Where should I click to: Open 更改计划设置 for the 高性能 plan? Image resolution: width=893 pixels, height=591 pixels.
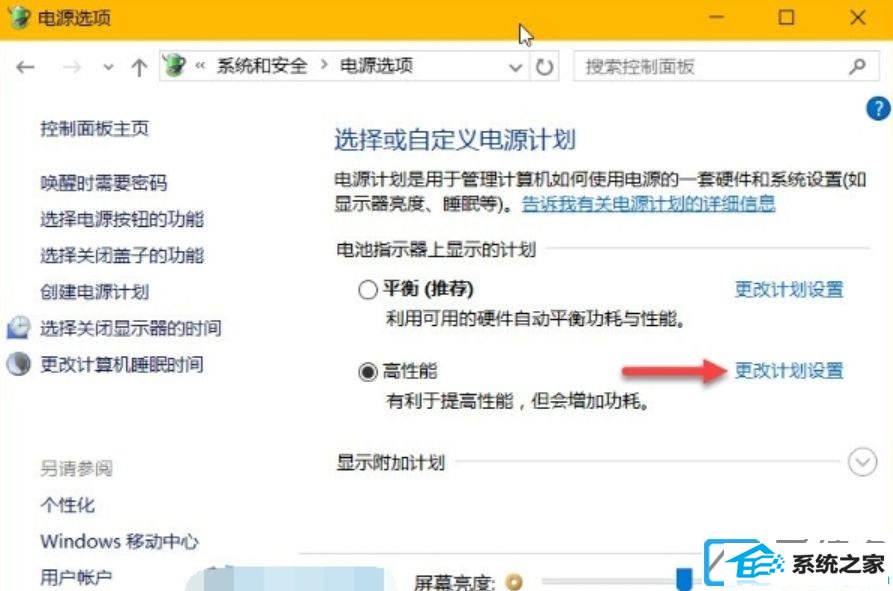click(x=789, y=371)
